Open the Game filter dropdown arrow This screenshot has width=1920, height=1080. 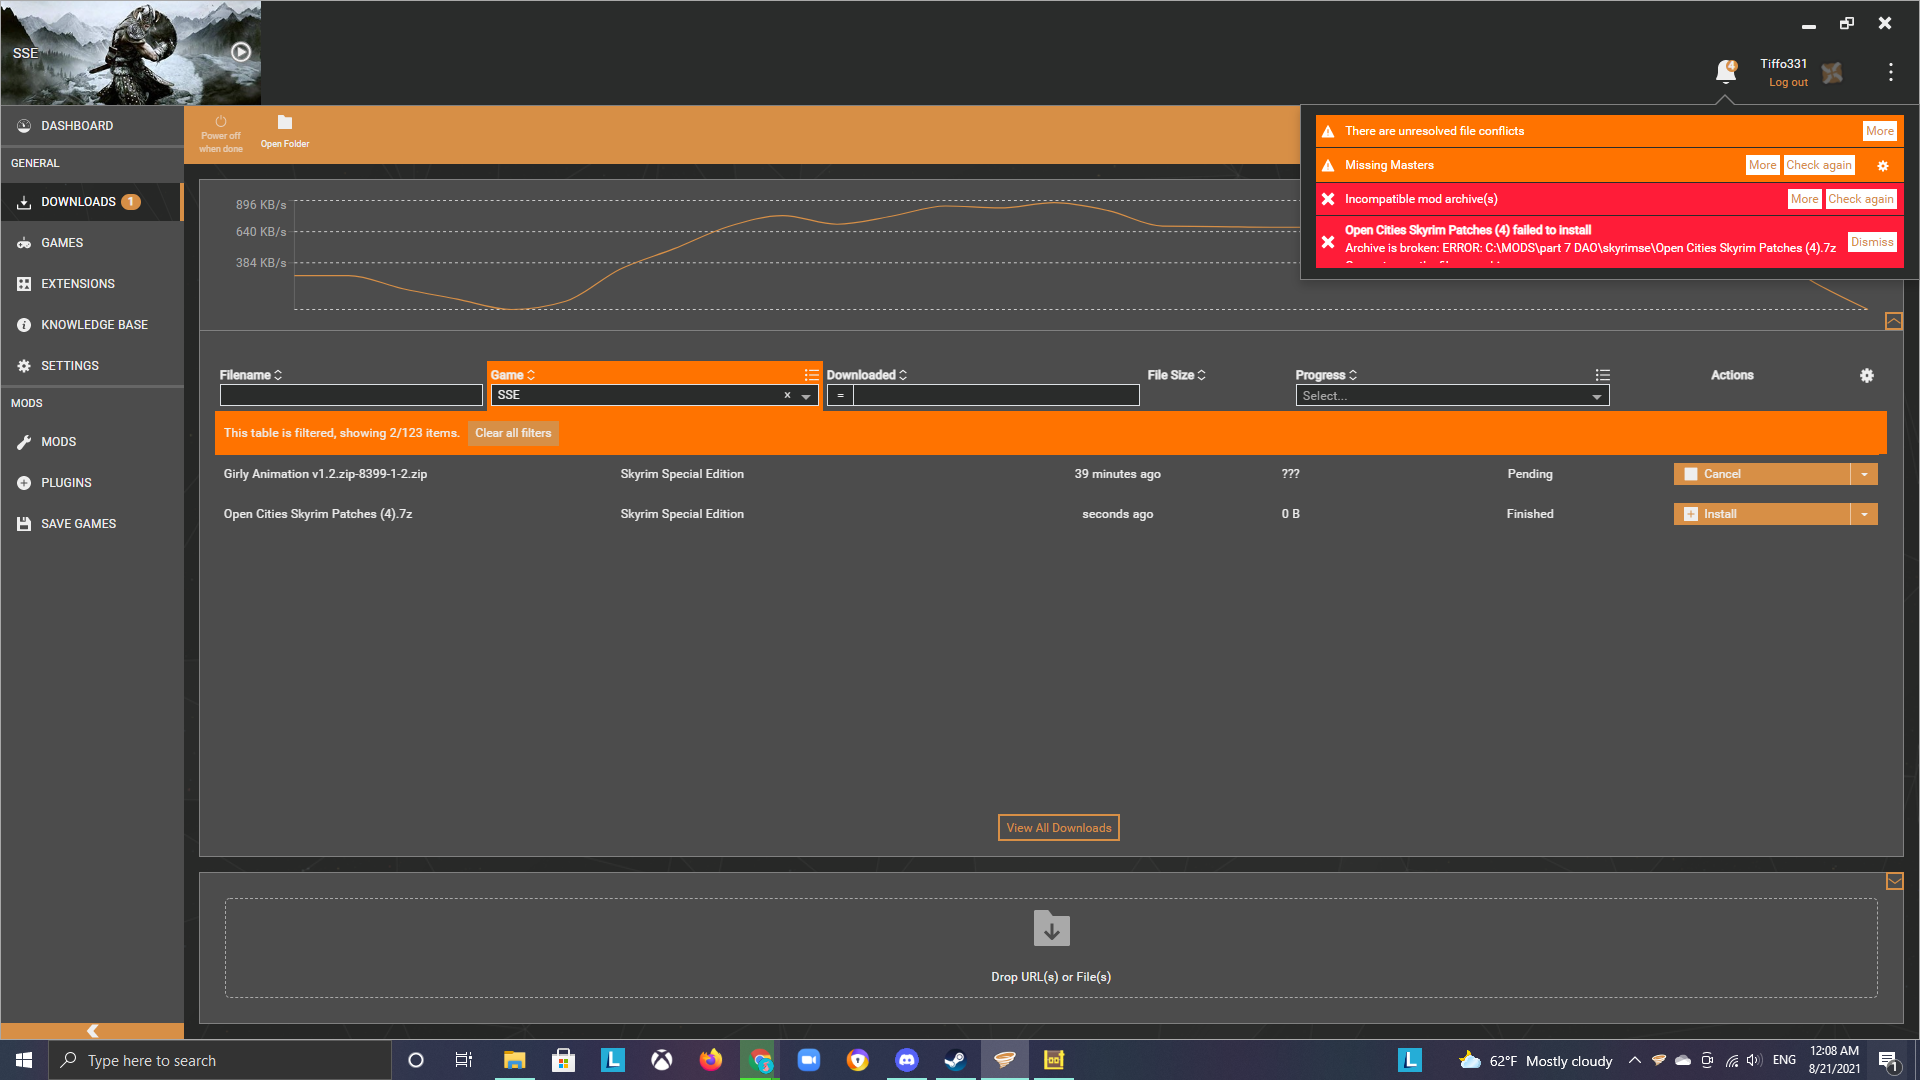coord(806,396)
